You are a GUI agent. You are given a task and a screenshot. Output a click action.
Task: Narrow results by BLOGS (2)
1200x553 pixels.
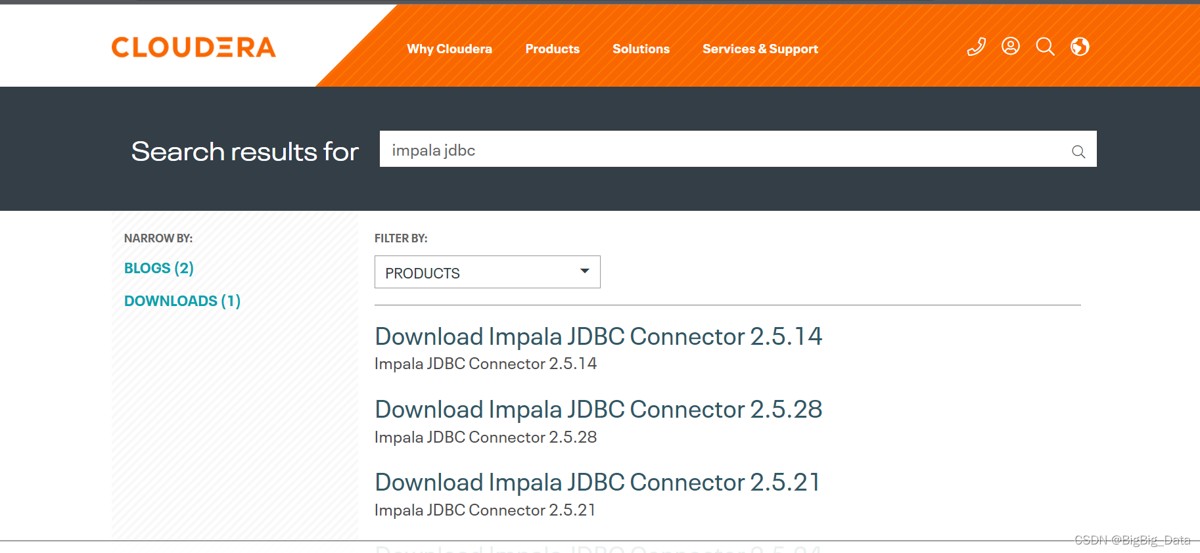pos(159,268)
